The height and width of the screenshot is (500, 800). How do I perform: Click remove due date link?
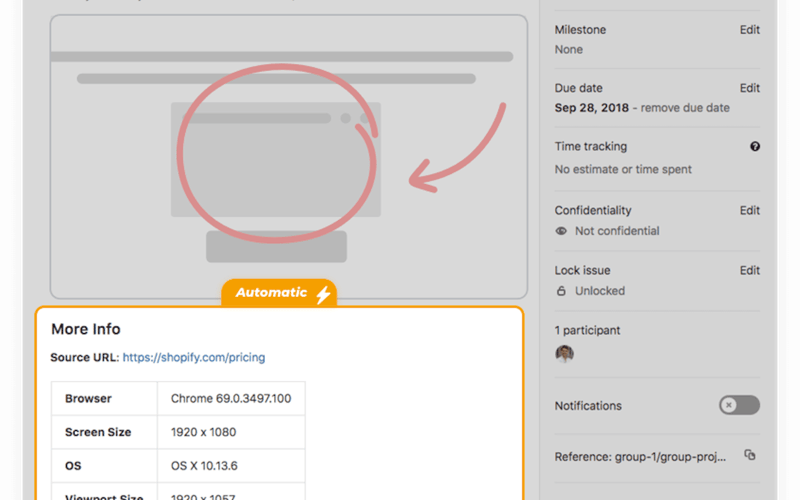685,108
